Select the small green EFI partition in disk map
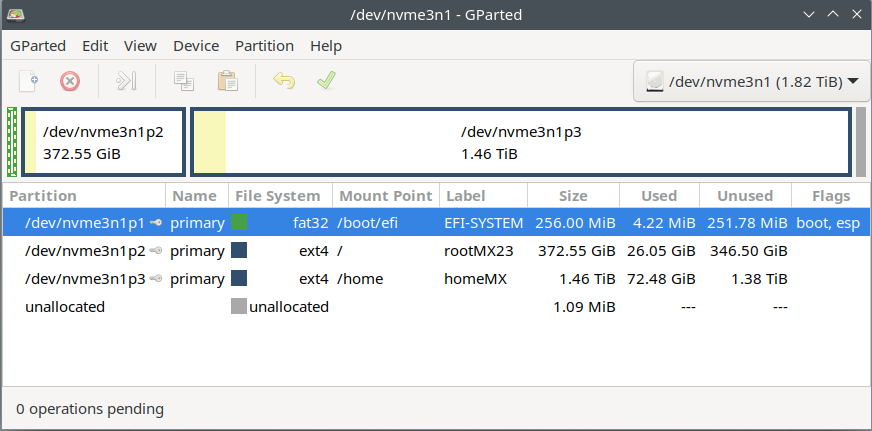This screenshot has height=431, width=872. (12, 142)
